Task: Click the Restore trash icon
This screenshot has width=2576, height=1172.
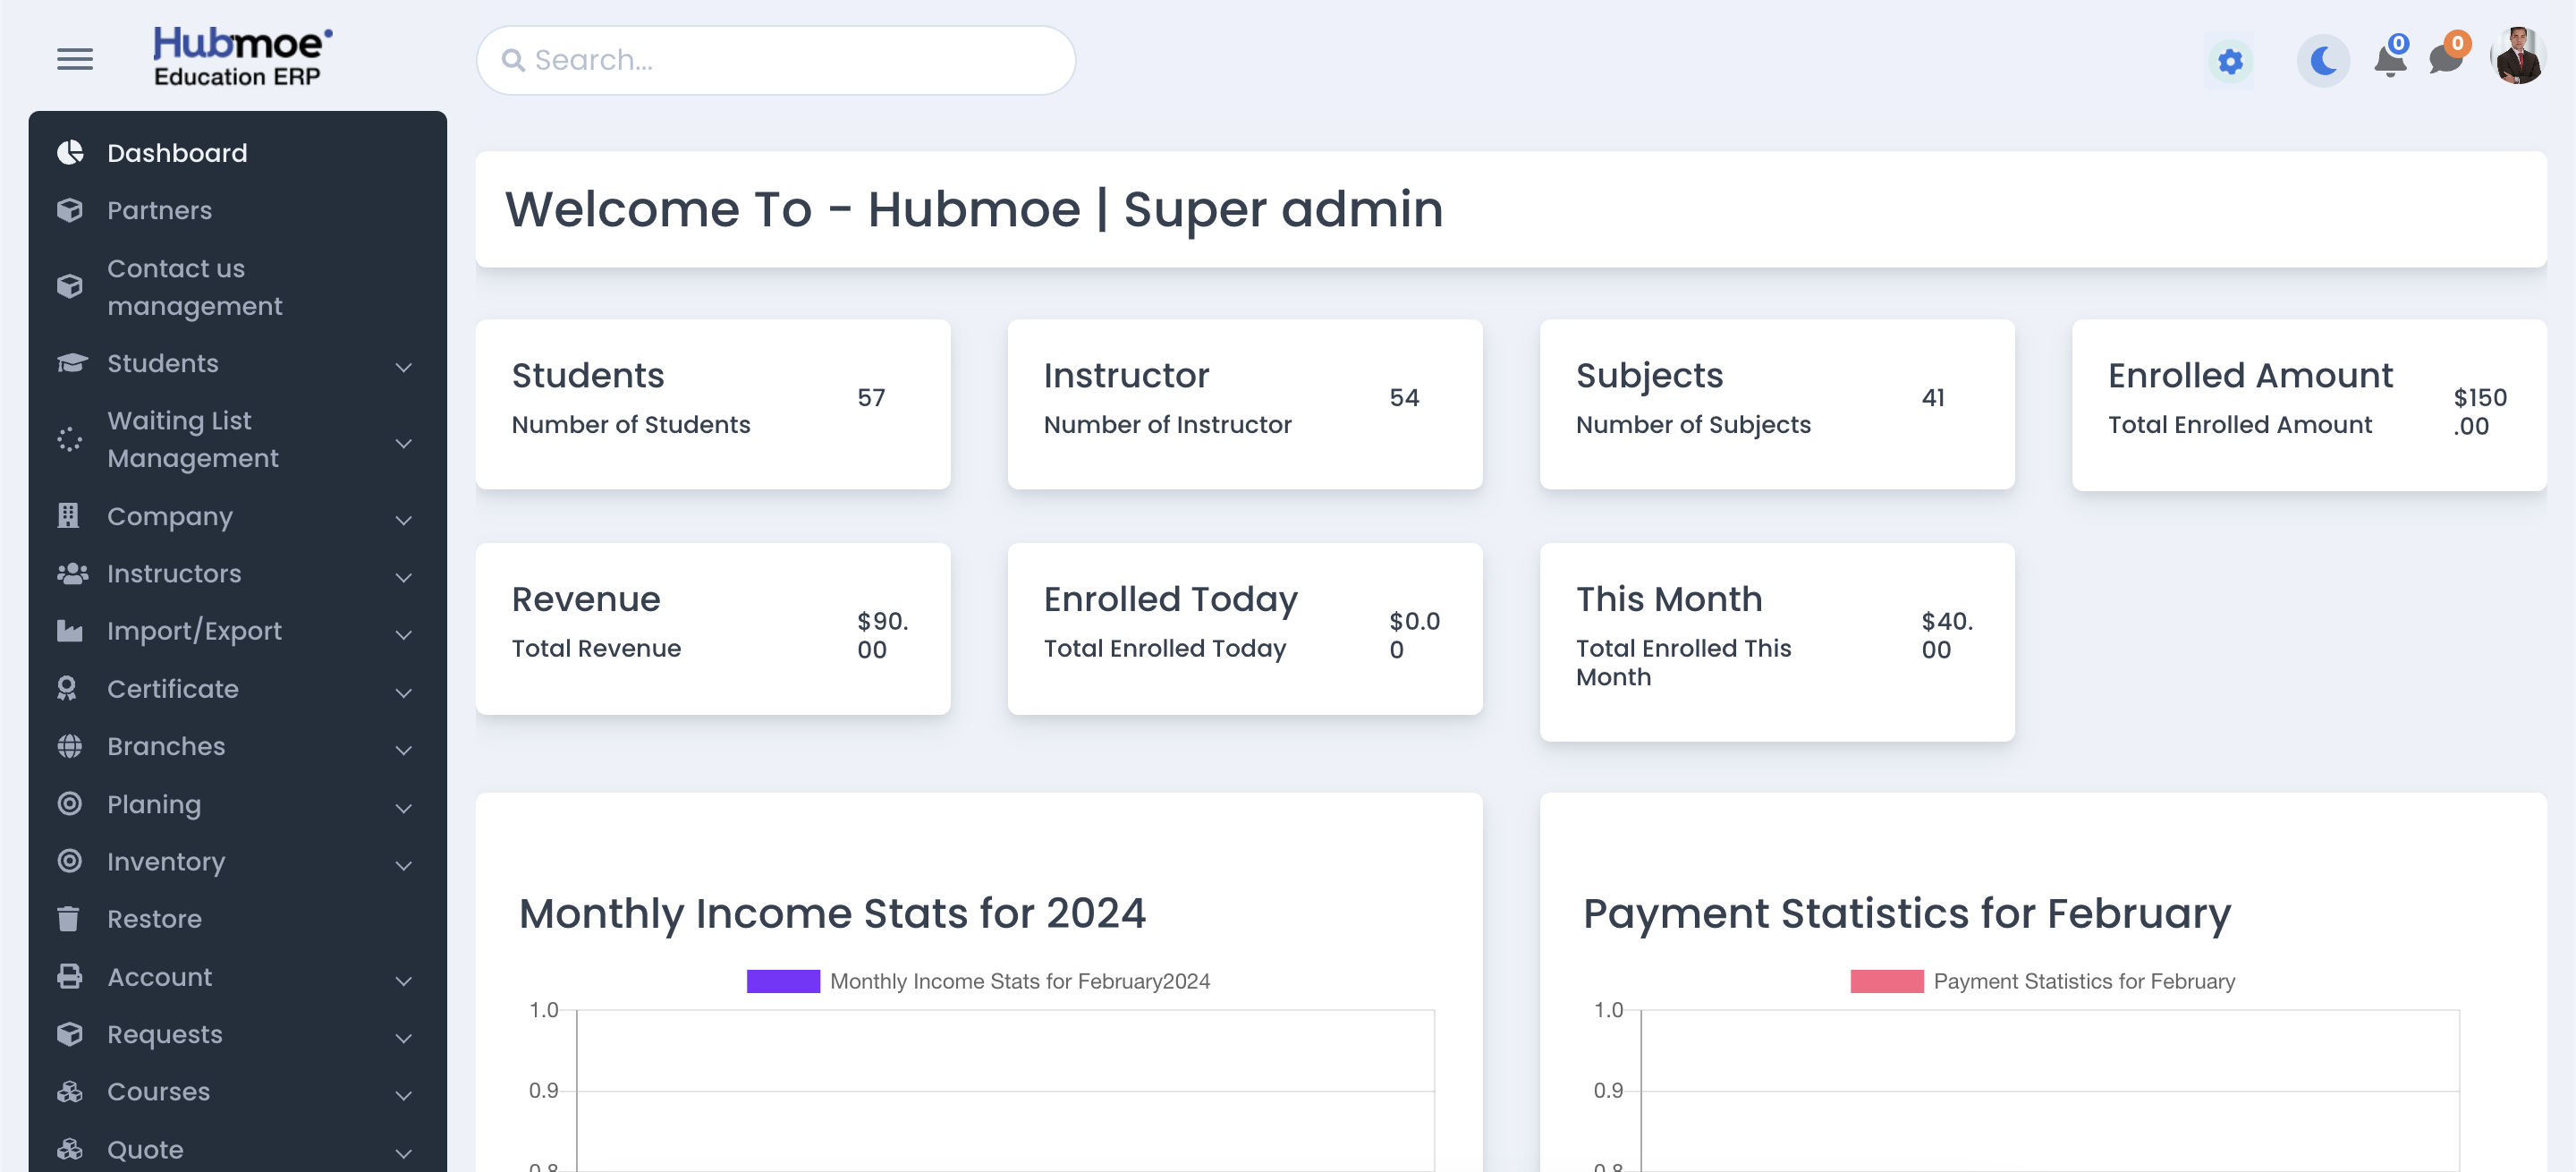Action: pyautogui.click(x=69, y=919)
